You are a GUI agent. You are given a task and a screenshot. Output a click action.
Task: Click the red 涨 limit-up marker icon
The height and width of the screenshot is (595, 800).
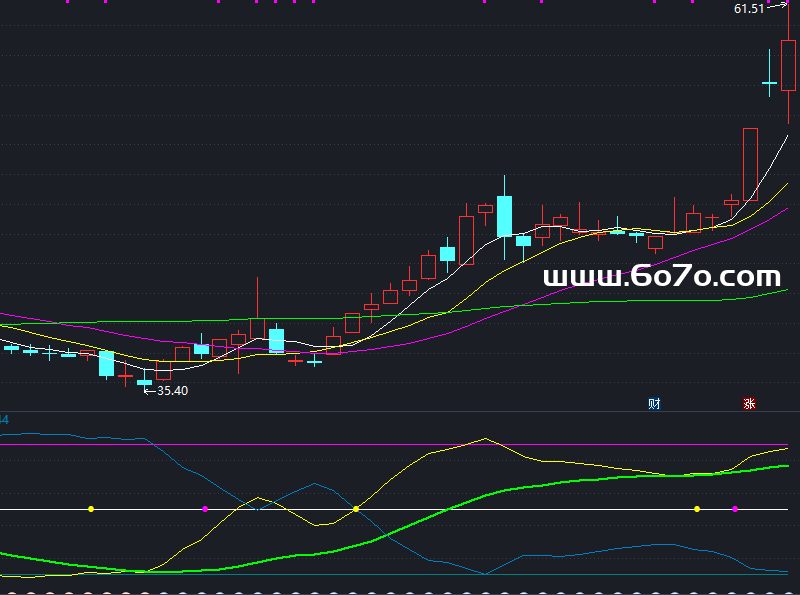click(749, 404)
